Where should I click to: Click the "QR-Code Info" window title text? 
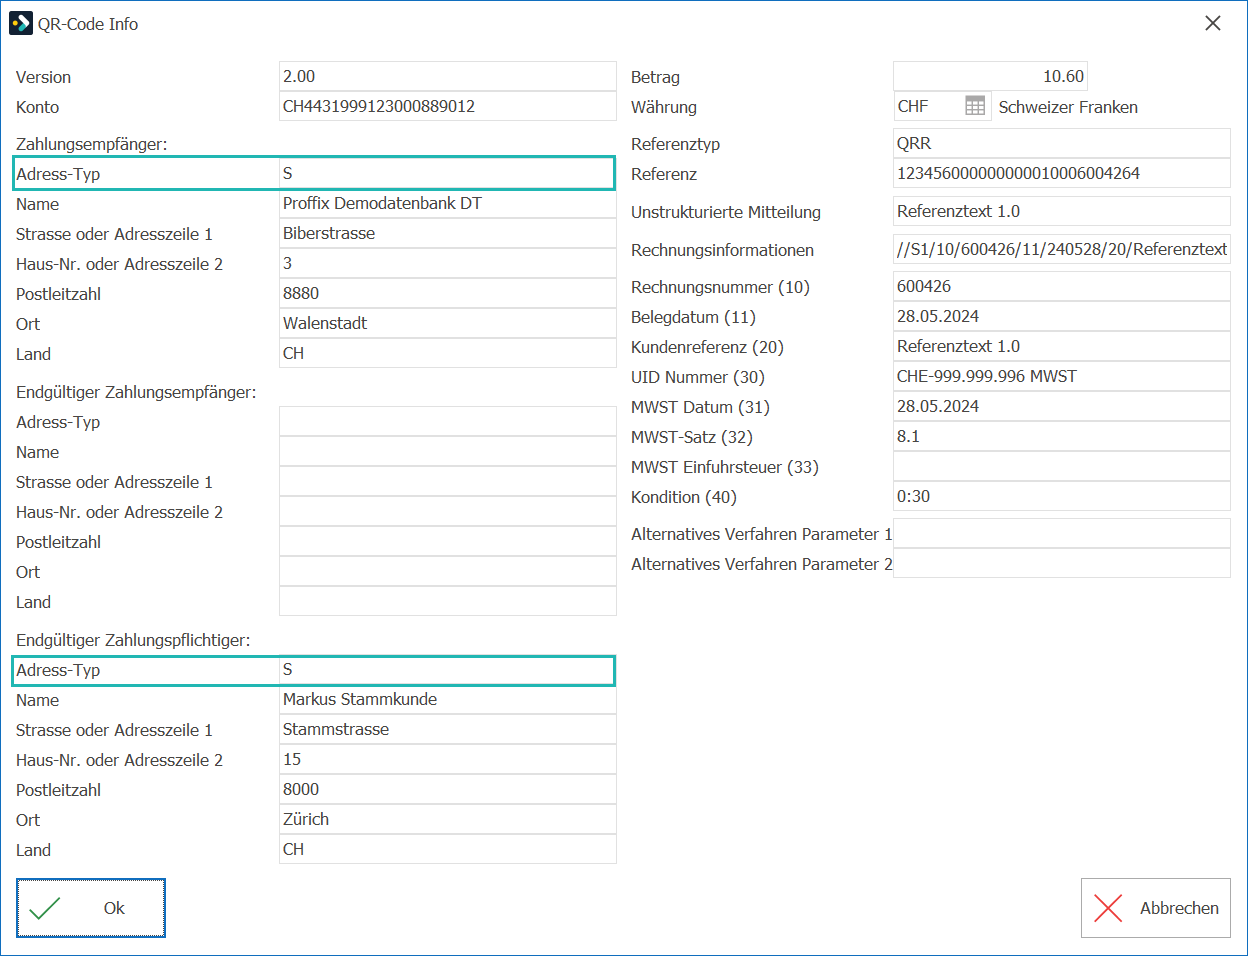[x=88, y=24]
